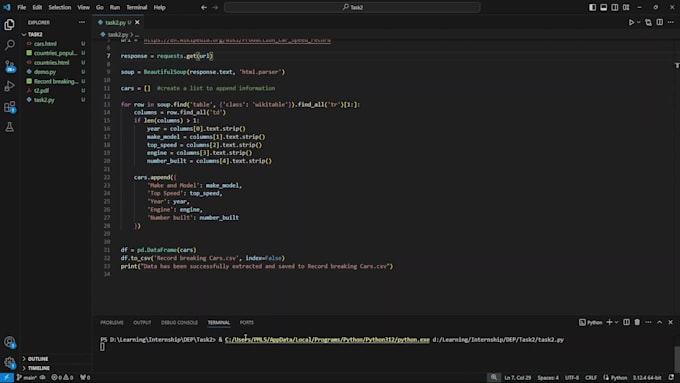Open the File menu
This screenshot has height=383, width=680.
pyautogui.click(x=21, y=7)
